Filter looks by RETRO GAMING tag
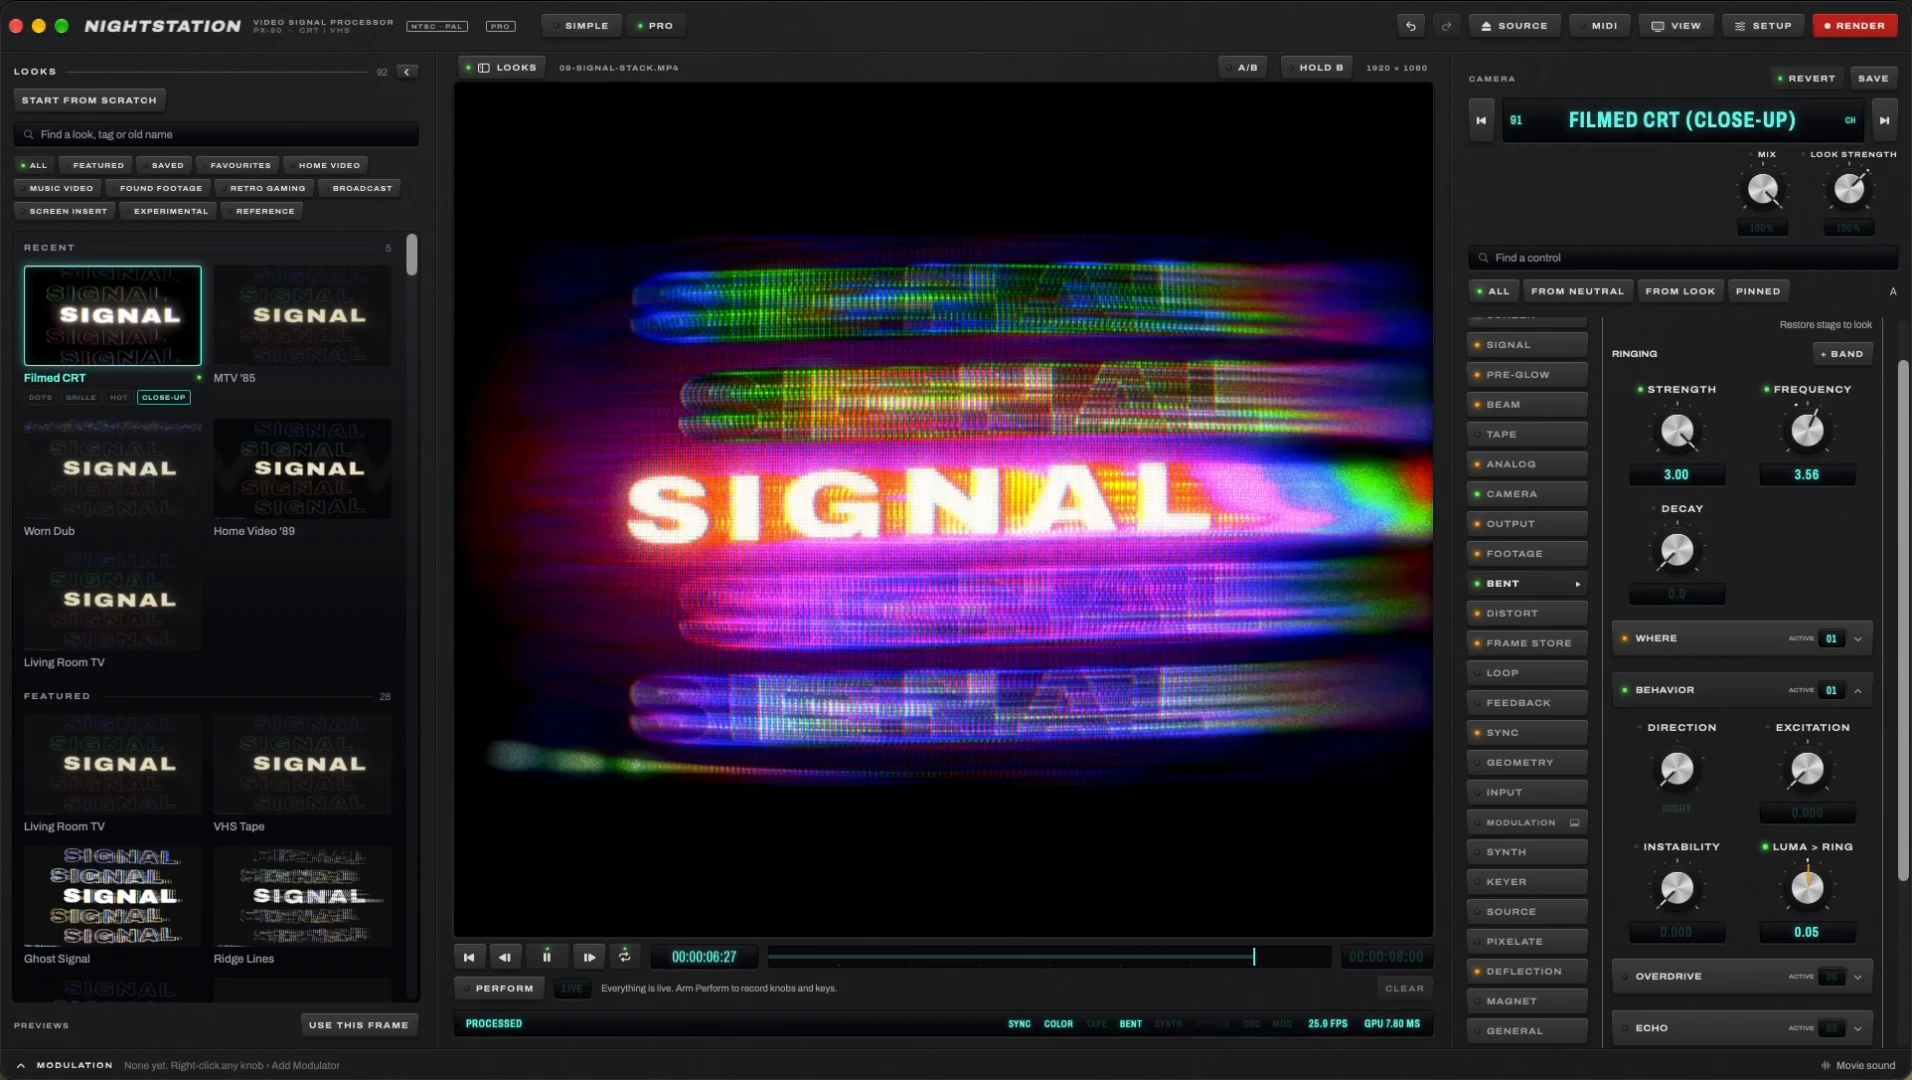This screenshot has height=1080, width=1912. click(267, 188)
